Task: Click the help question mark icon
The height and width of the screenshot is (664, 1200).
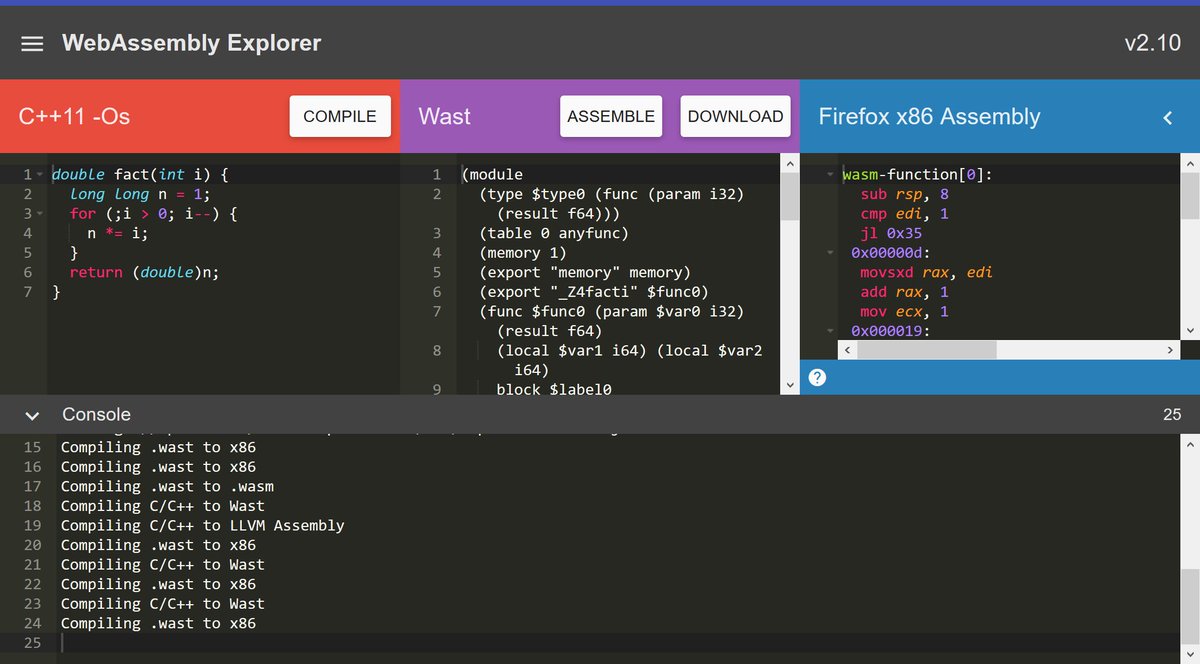Action: 817,377
